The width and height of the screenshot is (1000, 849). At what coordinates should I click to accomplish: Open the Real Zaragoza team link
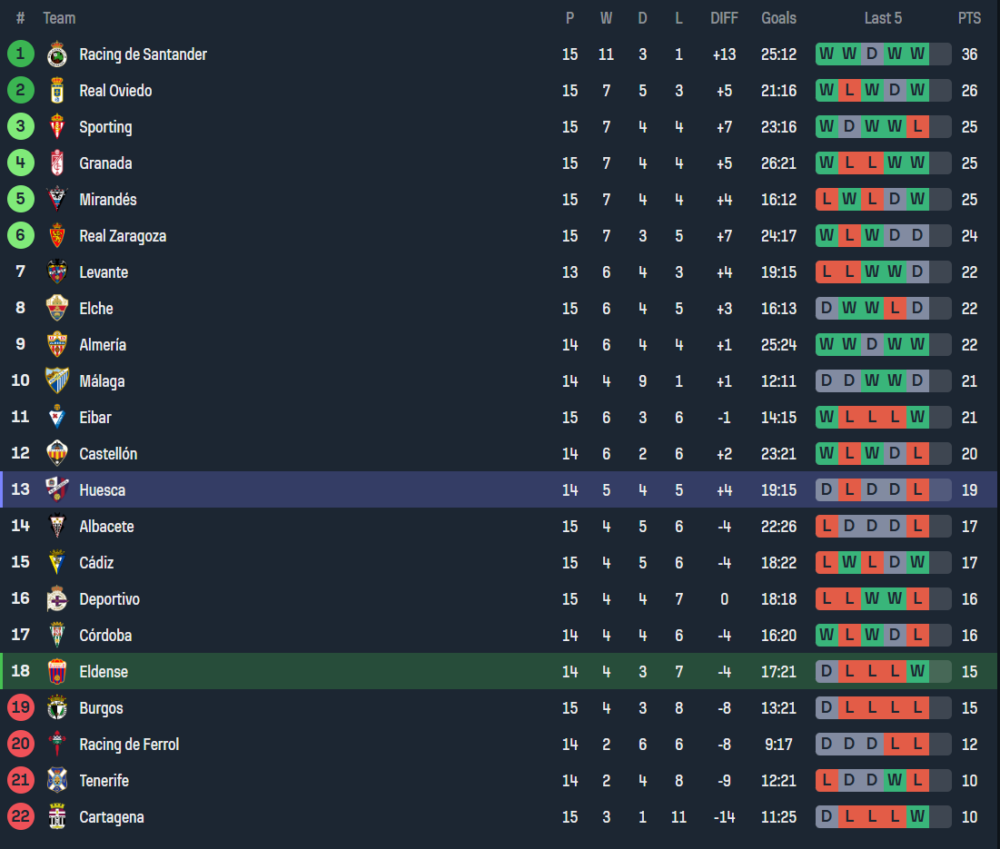coord(123,236)
